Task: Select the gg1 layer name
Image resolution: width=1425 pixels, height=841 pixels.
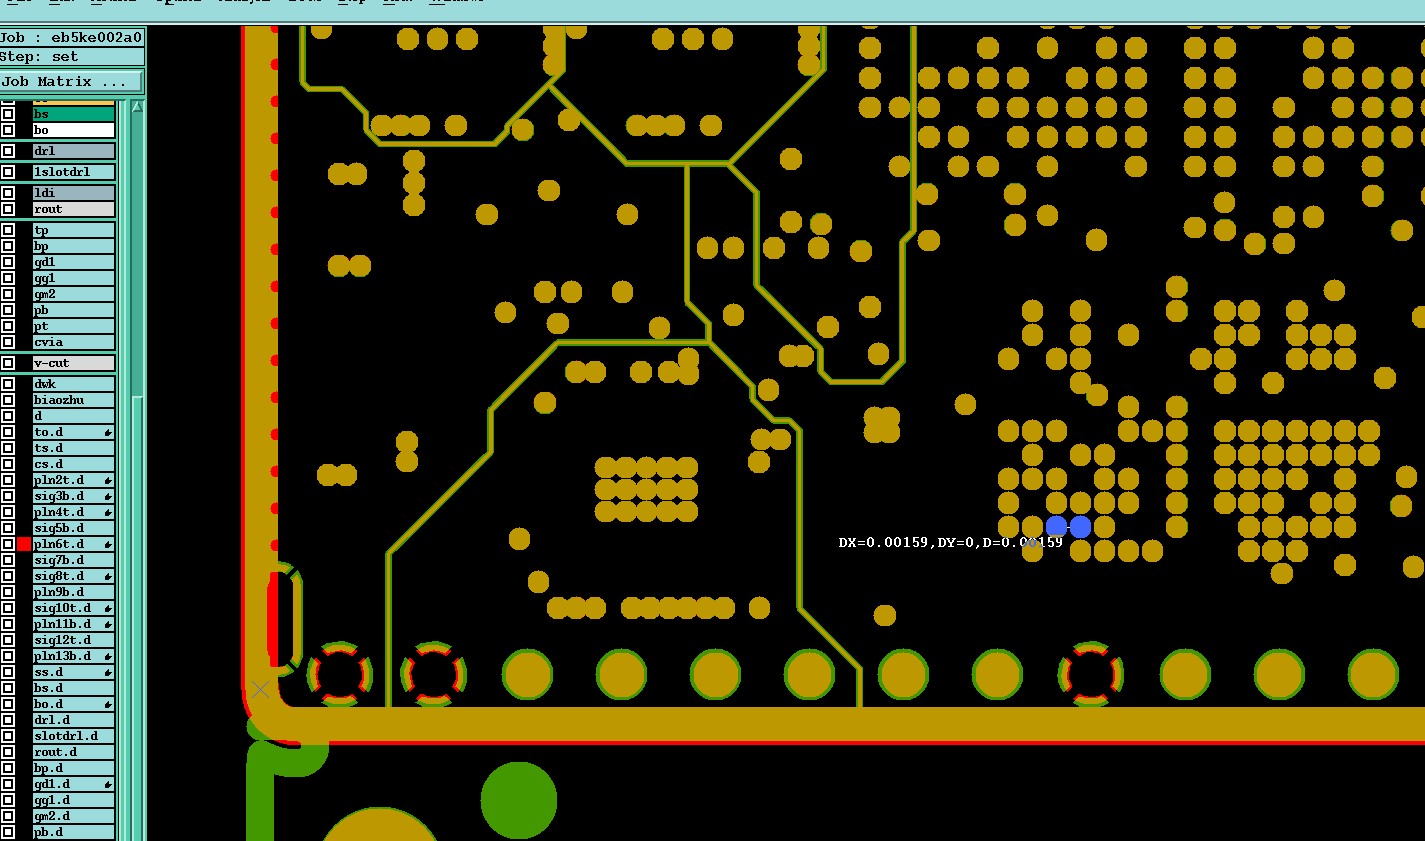Action: coord(74,278)
